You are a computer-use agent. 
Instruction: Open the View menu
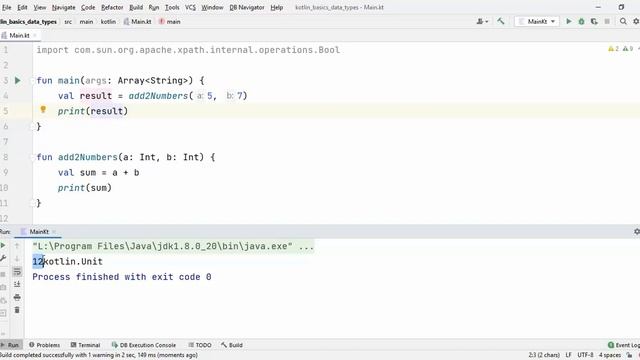pyautogui.click(x=40, y=7)
